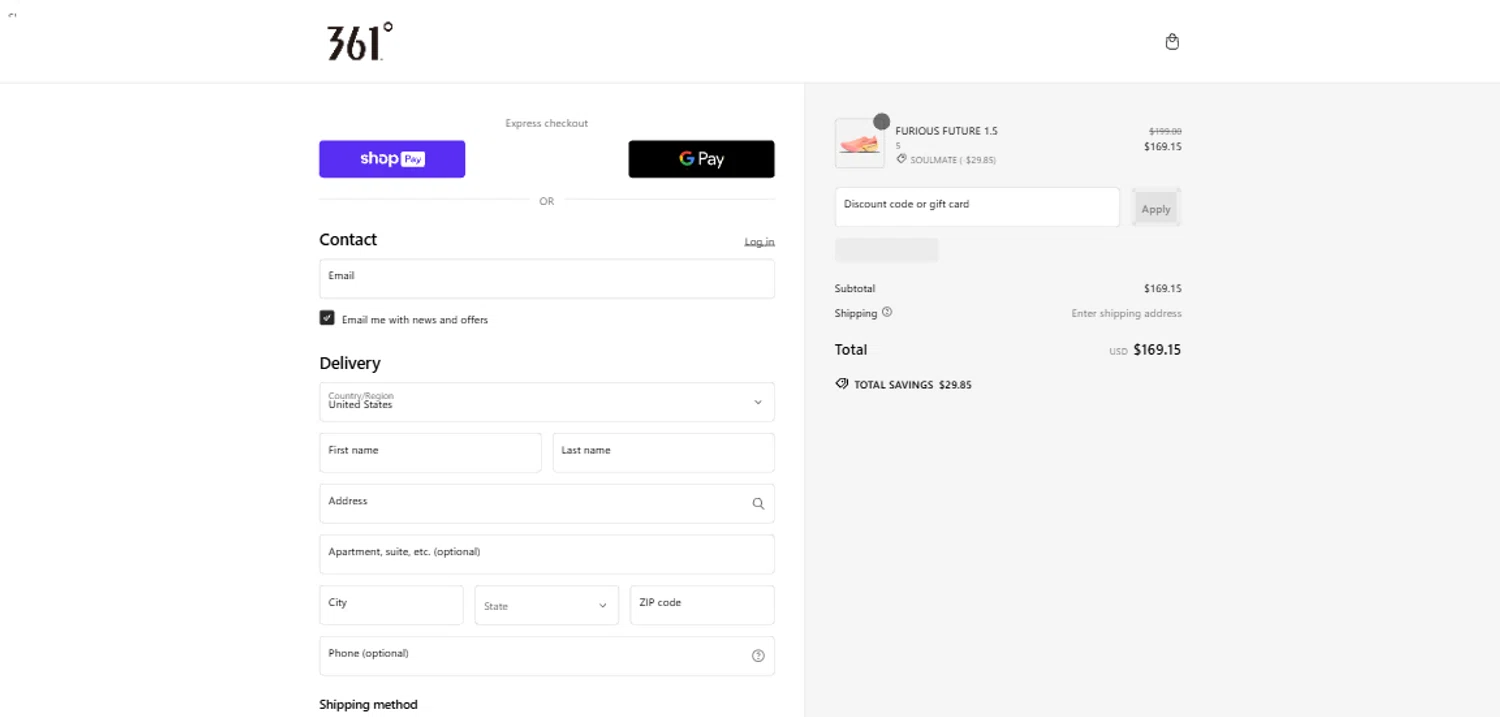The height and width of the screenshot is (717, 1500).
Task: Uncheck Email me with news and offers
Action: (327, 318)
